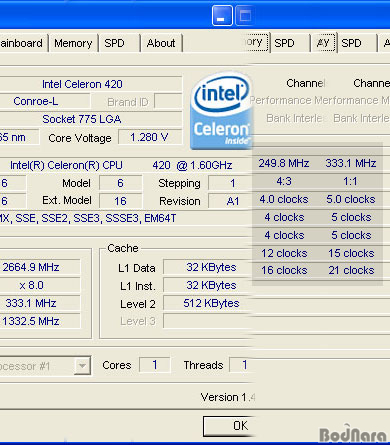The height and width of the screenshot is (445, 390).
Task: Click the Intel Celeron Inside logo
Action: point(221,110)
